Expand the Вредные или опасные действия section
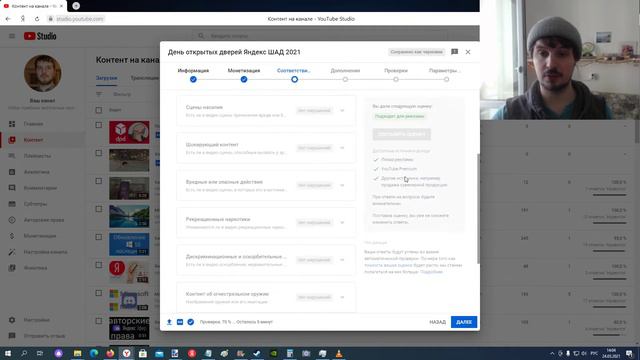This screenshot has height=360, width=640. (x=342, y=185)
